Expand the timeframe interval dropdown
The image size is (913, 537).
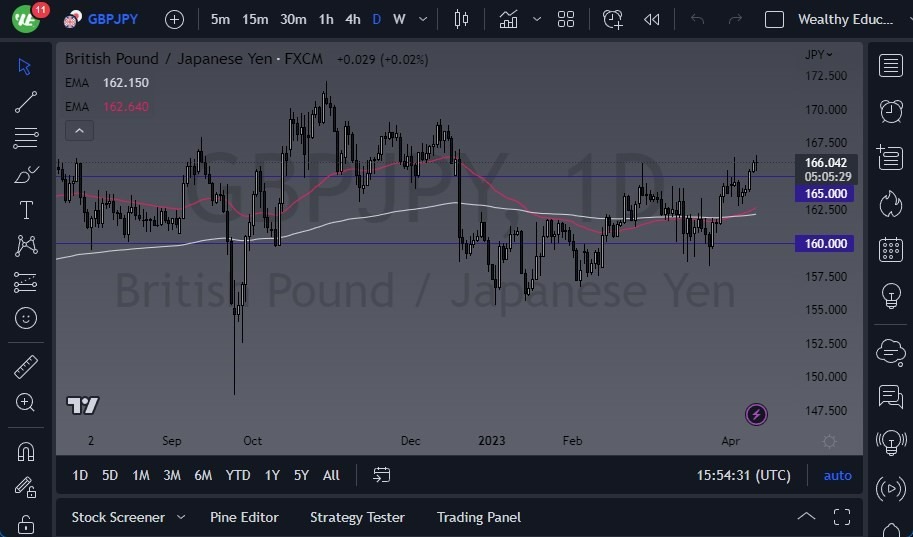coord(423,19)
